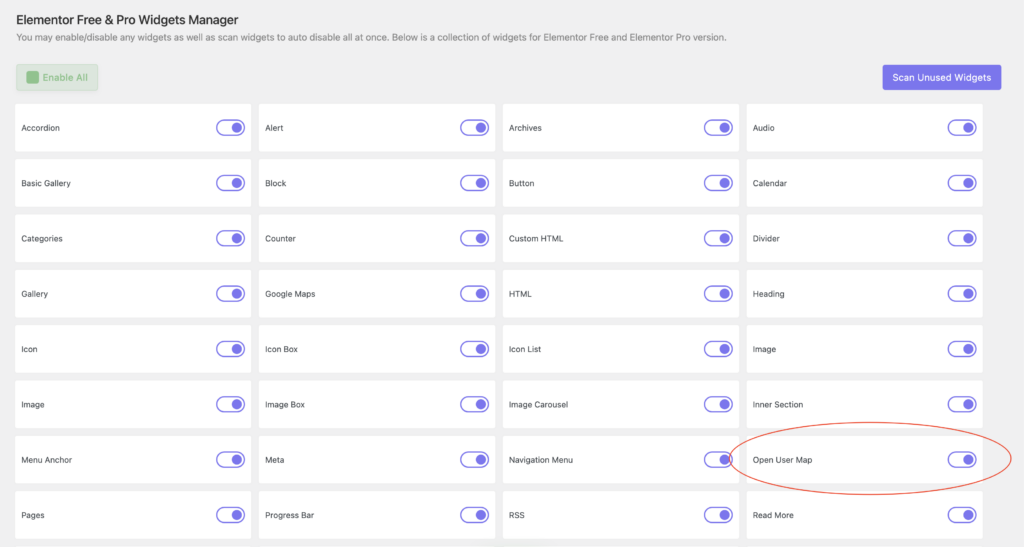The height and width of the screenshot is (547, 1024).
Task: Turn off the Audio widget
Action: (x=962, y=128)
